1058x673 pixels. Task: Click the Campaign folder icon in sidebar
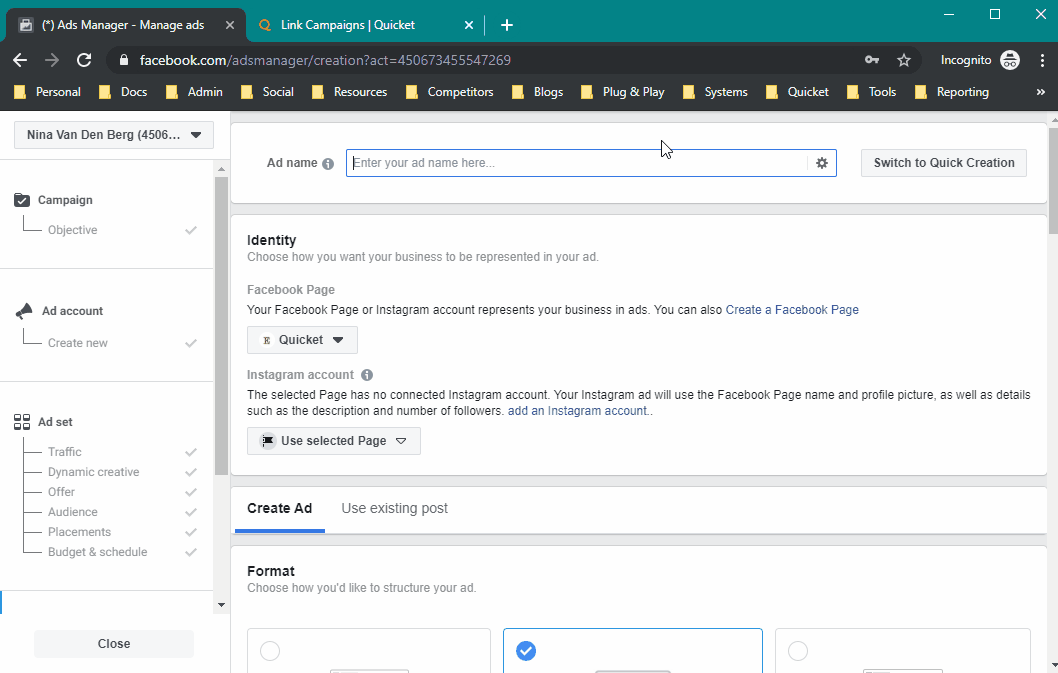[x=22, y=200]
